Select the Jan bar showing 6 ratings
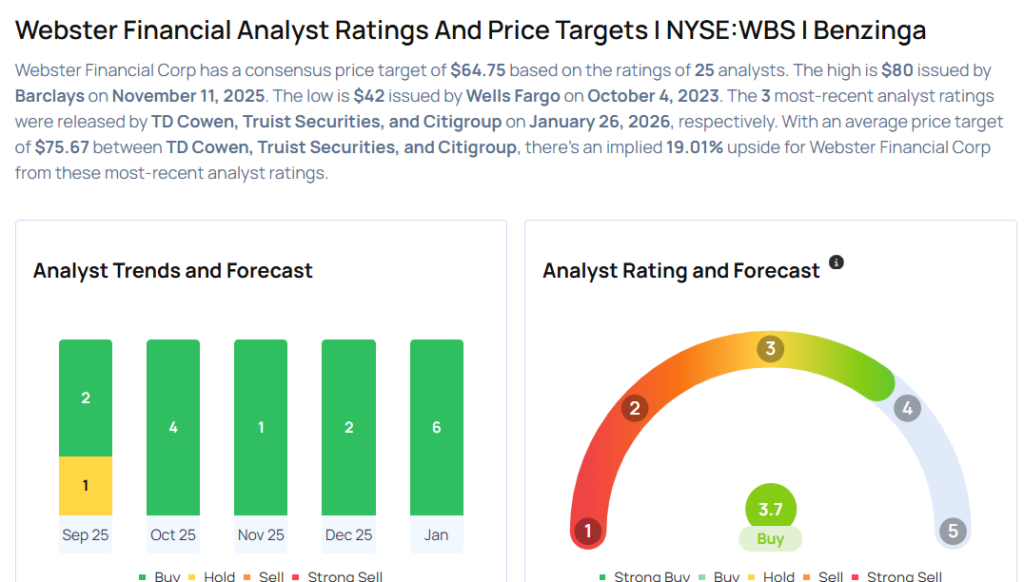This screenshot has width=1024, height=582. coord(436,427)
